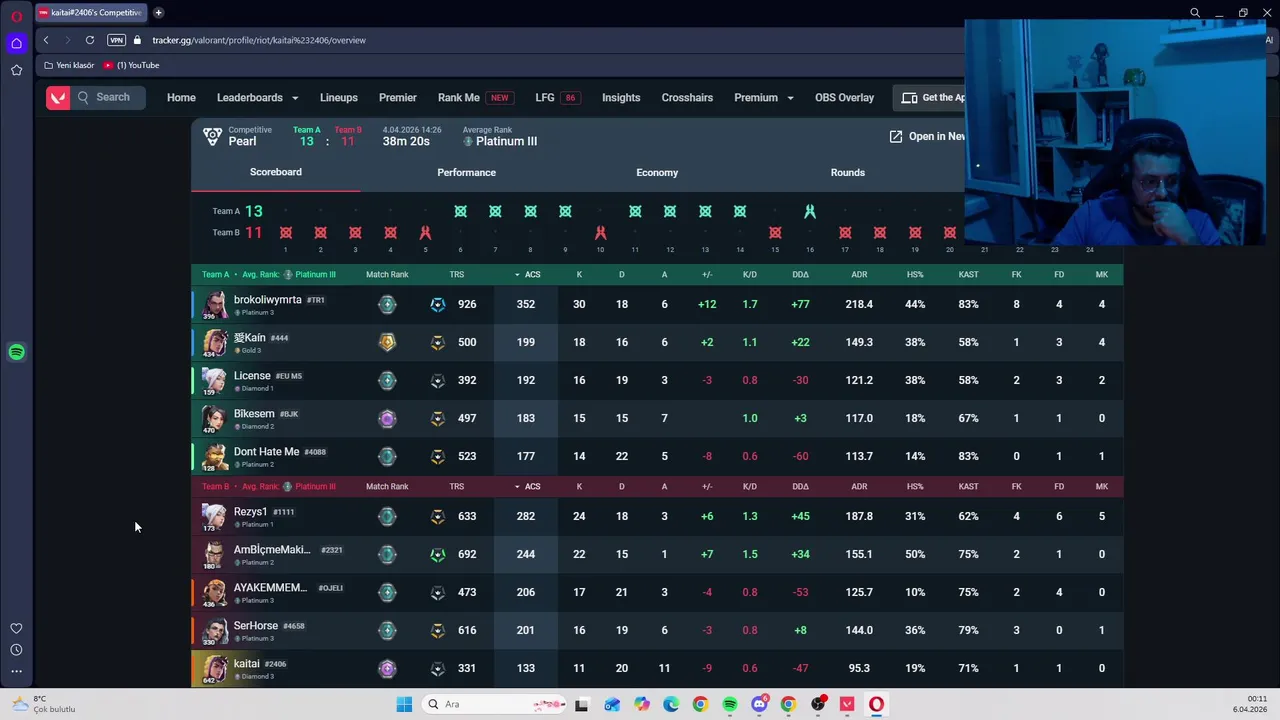The image size is (1280, 720).
Task: Open the sidebar bookmarks star icon
Action: (x=16, y=70)
